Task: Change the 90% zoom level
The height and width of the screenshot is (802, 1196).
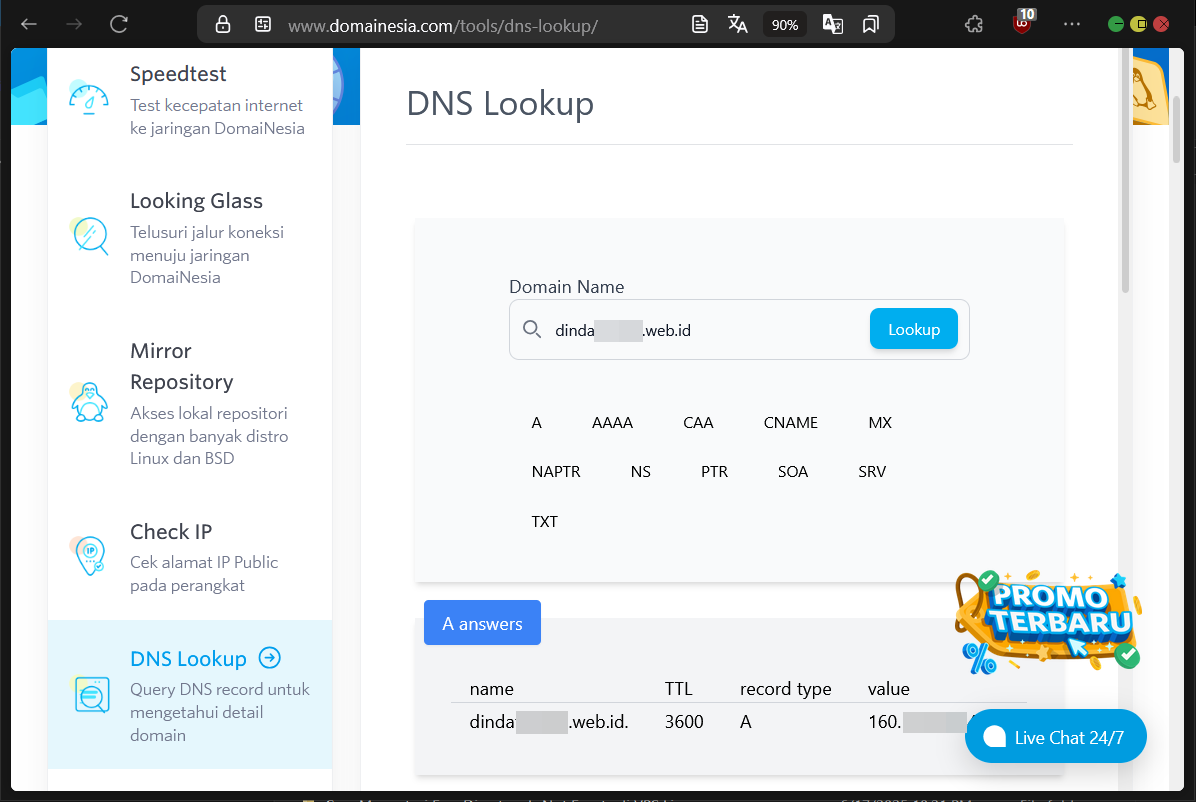Action: [785, 25]
